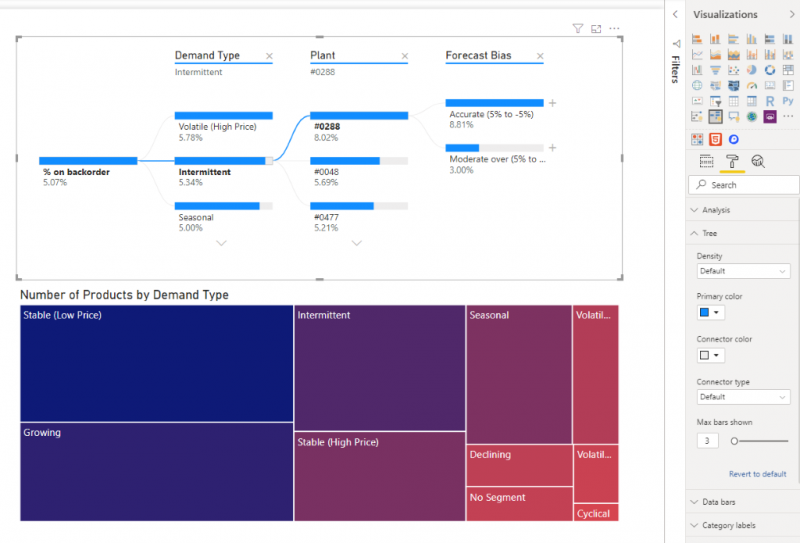
Task: Open the filter icon above the tree visual
Action: click(x=578, y=29)
